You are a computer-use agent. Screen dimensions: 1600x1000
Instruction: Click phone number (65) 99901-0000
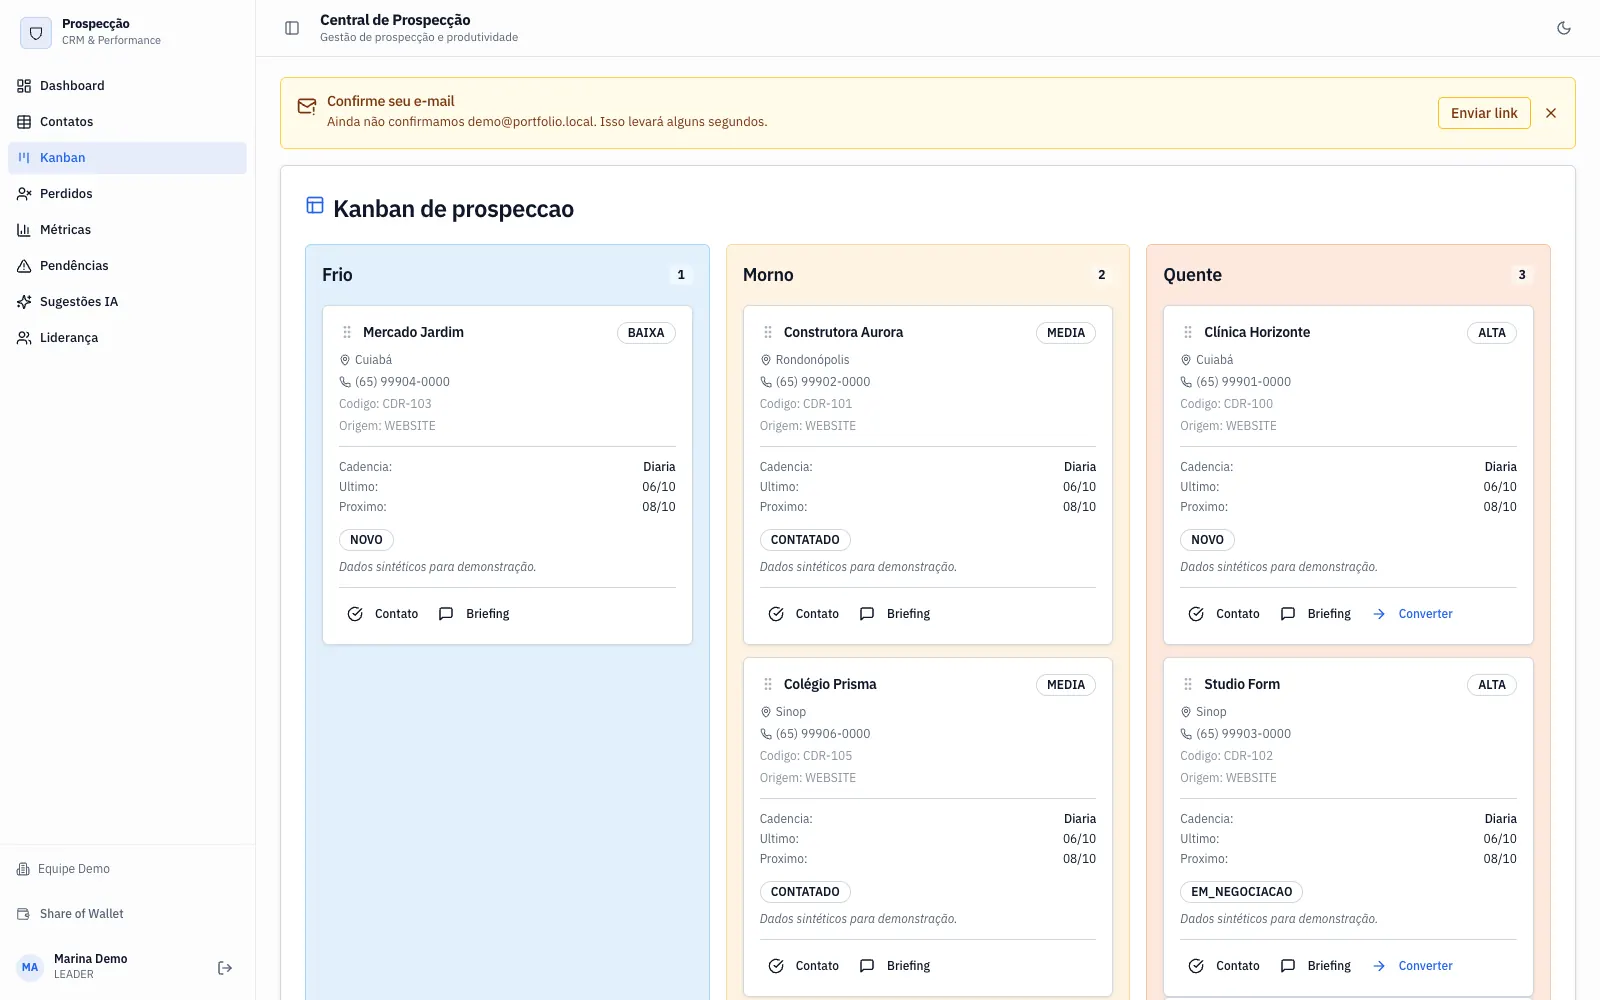1243,382
